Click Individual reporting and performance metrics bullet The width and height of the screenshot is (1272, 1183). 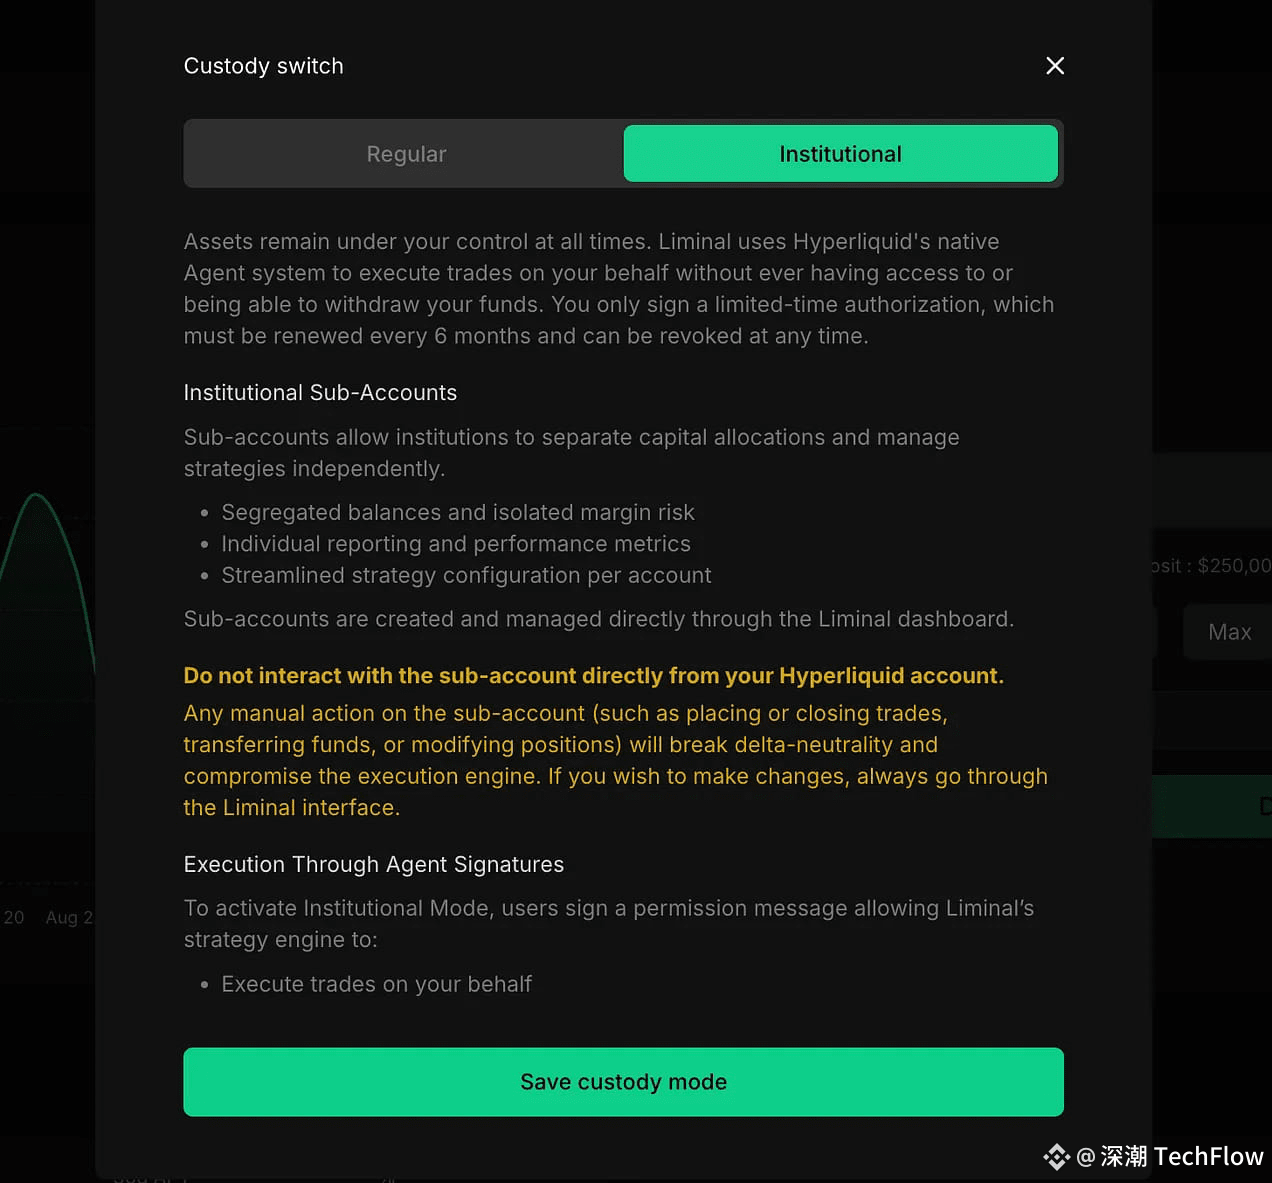coord(456,544)
